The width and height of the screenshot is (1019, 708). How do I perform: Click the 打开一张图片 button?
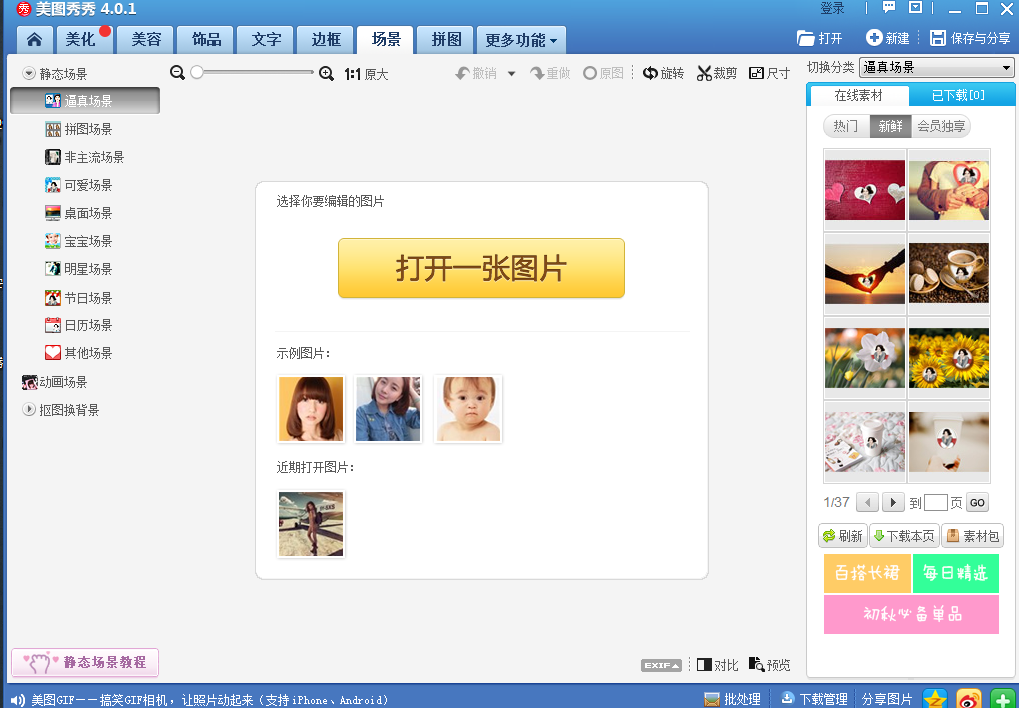pos(481,268)
